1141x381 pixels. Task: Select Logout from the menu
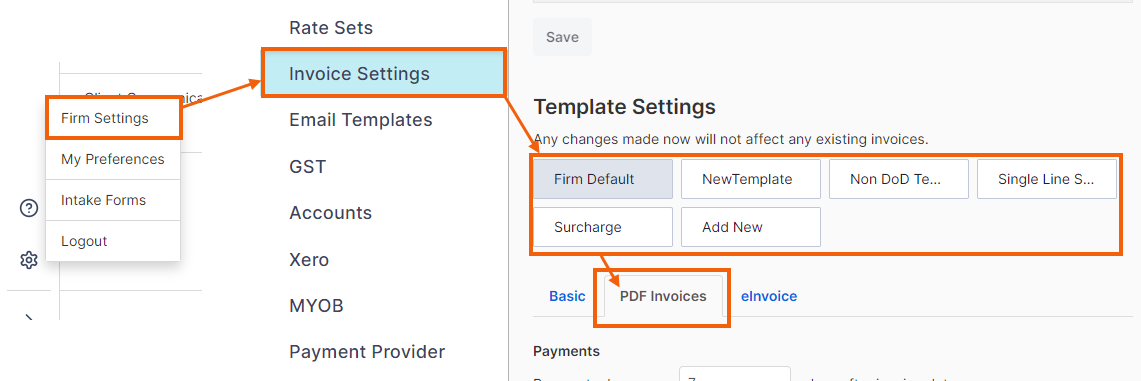tap(113, 241)
